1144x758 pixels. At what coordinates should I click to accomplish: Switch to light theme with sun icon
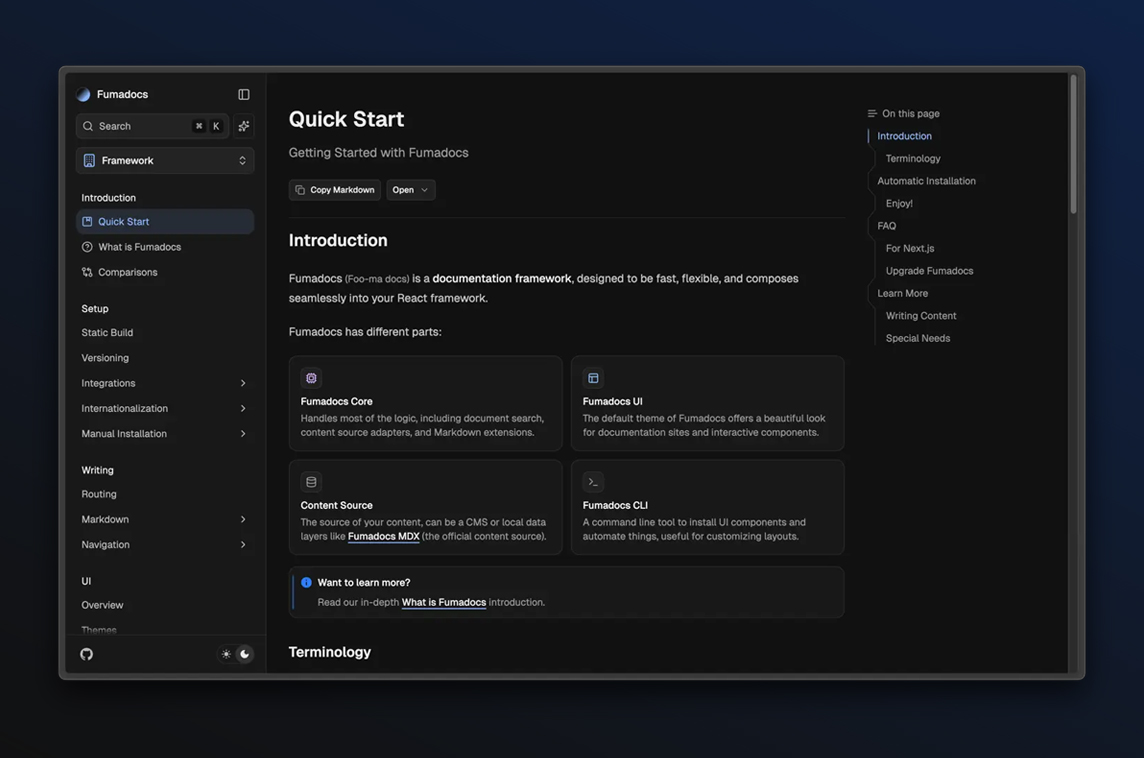pyautogui.click(x=226, y=654)
